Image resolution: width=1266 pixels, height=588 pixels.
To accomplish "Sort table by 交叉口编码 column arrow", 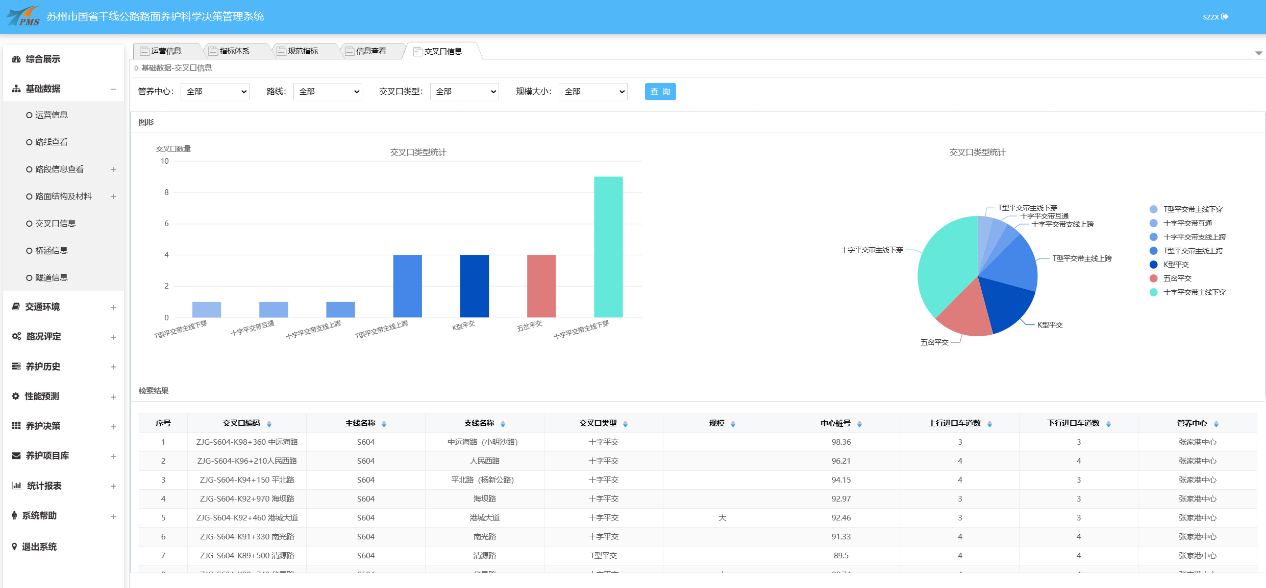I will (269, 424).
